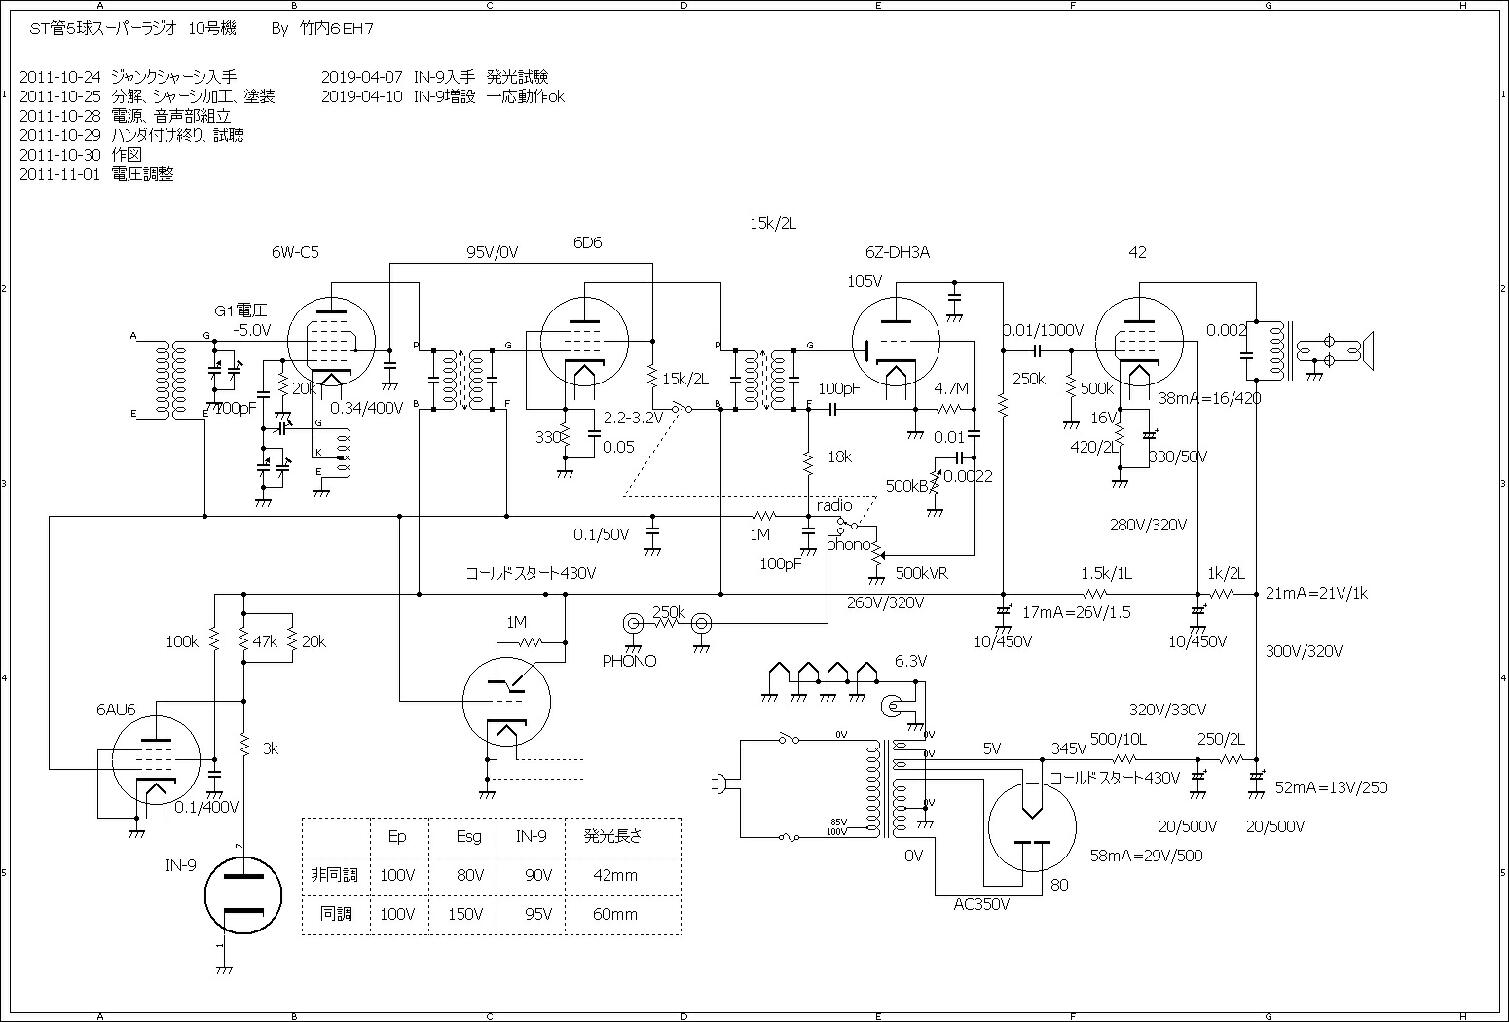Click the 2011-10-24 ジャンクシャーシ入手 log line
The image size is (1509, 1022).
pyautogui.click(x=129, y=77)
